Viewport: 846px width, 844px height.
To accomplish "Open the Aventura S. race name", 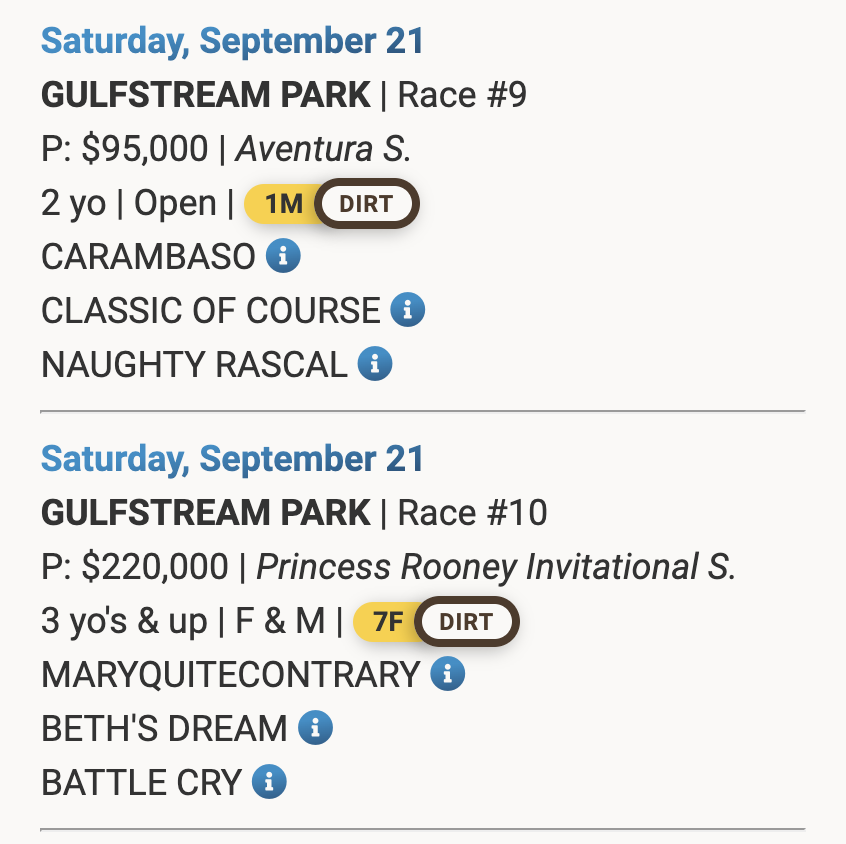I will (323, 150).
